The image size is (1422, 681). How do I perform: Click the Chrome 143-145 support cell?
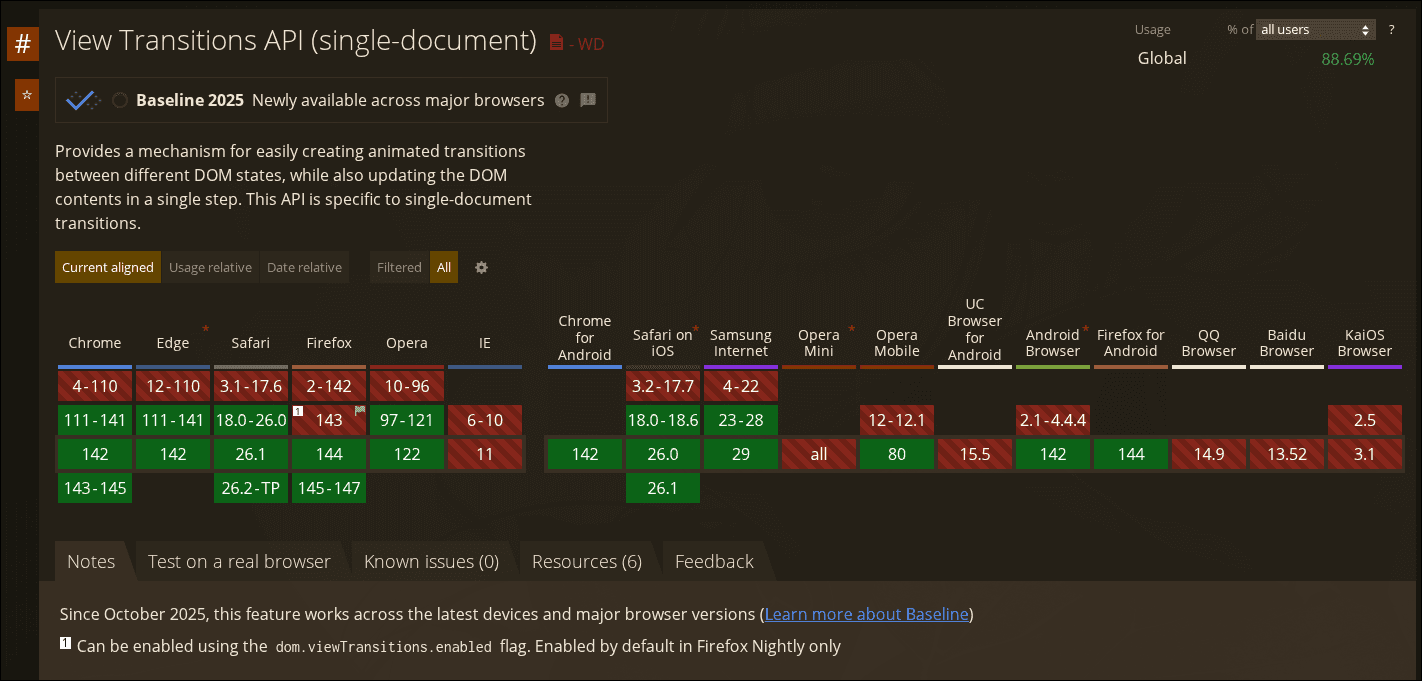coord(95,488)
